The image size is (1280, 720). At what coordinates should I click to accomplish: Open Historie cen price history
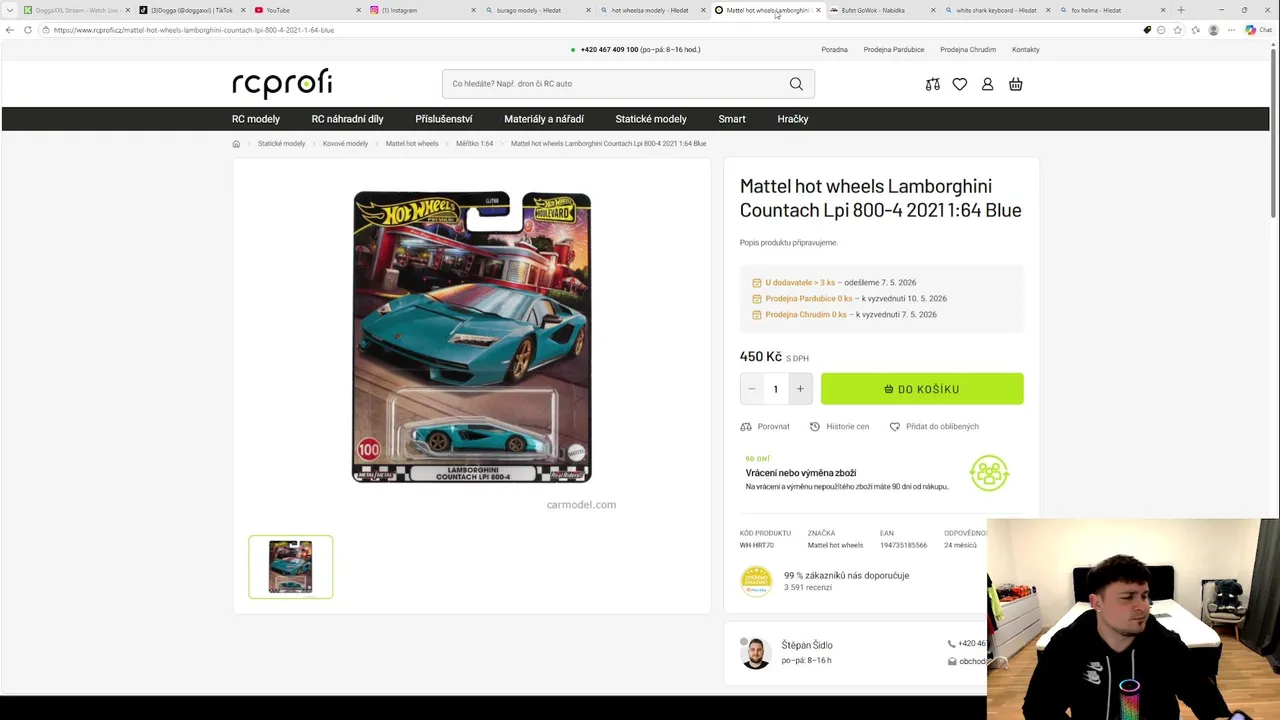click(839, 426)
